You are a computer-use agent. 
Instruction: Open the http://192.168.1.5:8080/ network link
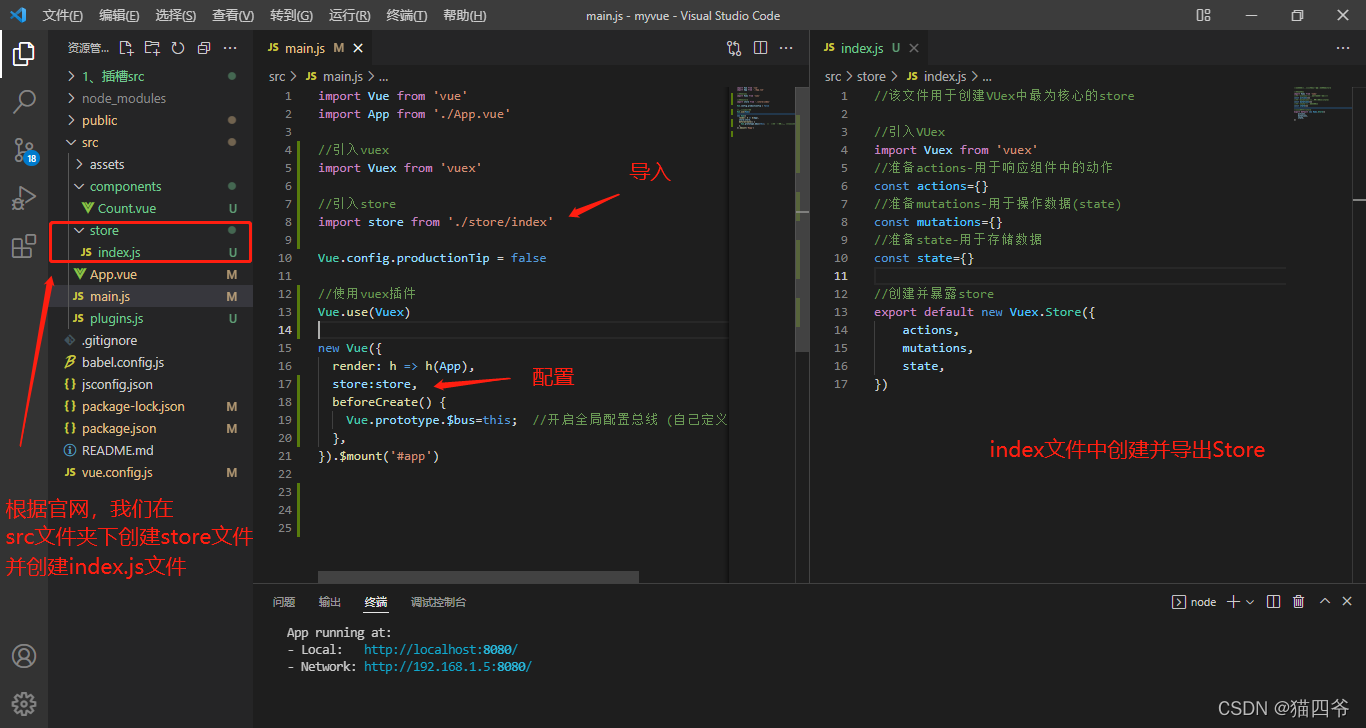click(448, 667)
